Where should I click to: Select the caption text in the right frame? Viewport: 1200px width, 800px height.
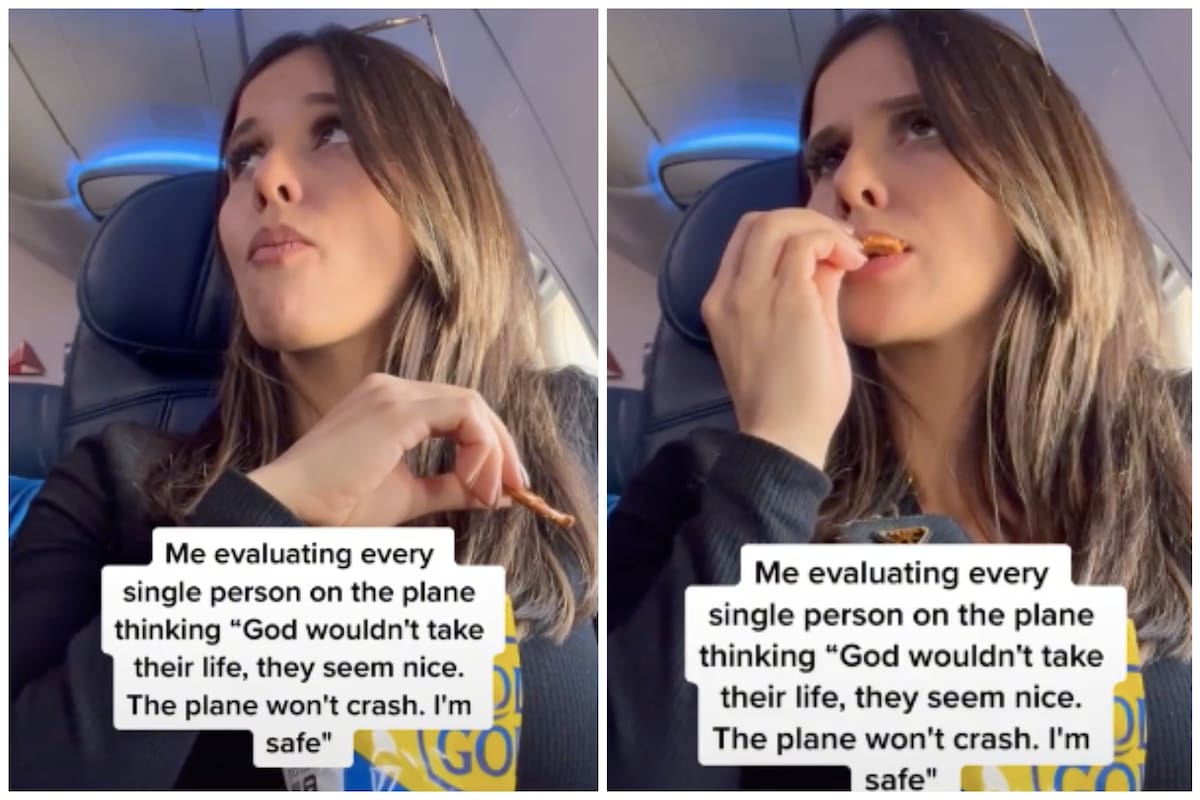pos(905,669)
